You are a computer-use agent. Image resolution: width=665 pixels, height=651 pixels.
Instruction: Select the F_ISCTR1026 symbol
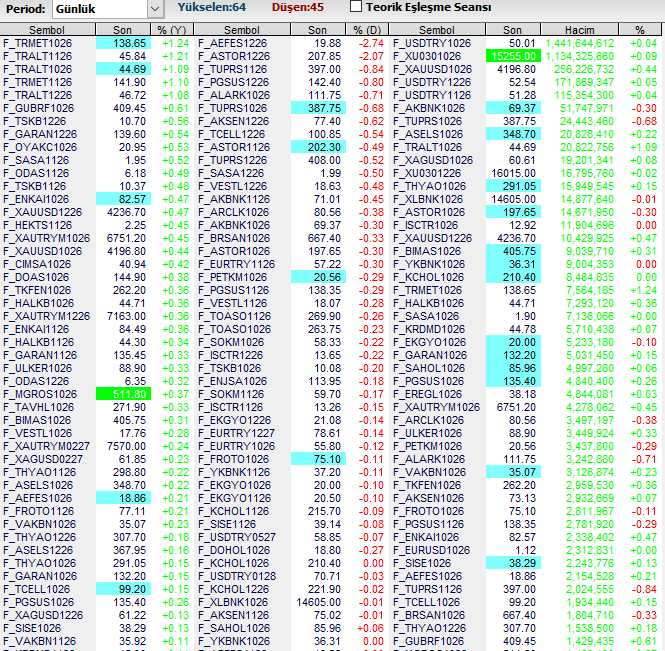[x=425, y=225]
